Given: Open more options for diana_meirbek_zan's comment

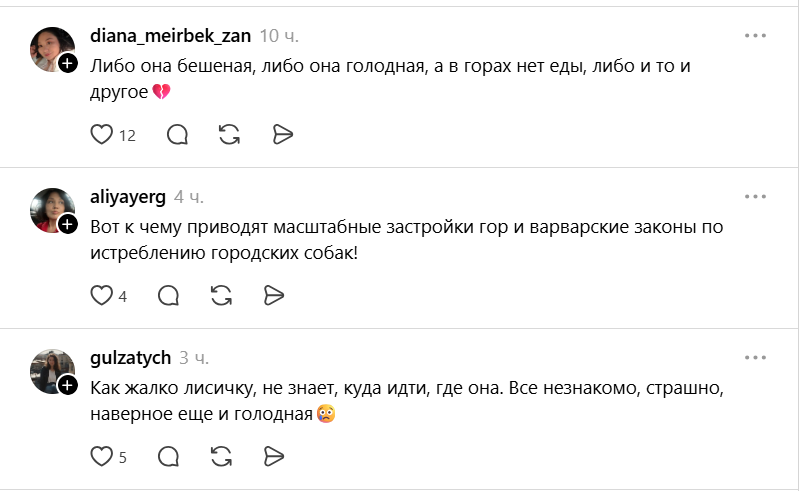Looking at the screenshot, I should pos(755,35).
